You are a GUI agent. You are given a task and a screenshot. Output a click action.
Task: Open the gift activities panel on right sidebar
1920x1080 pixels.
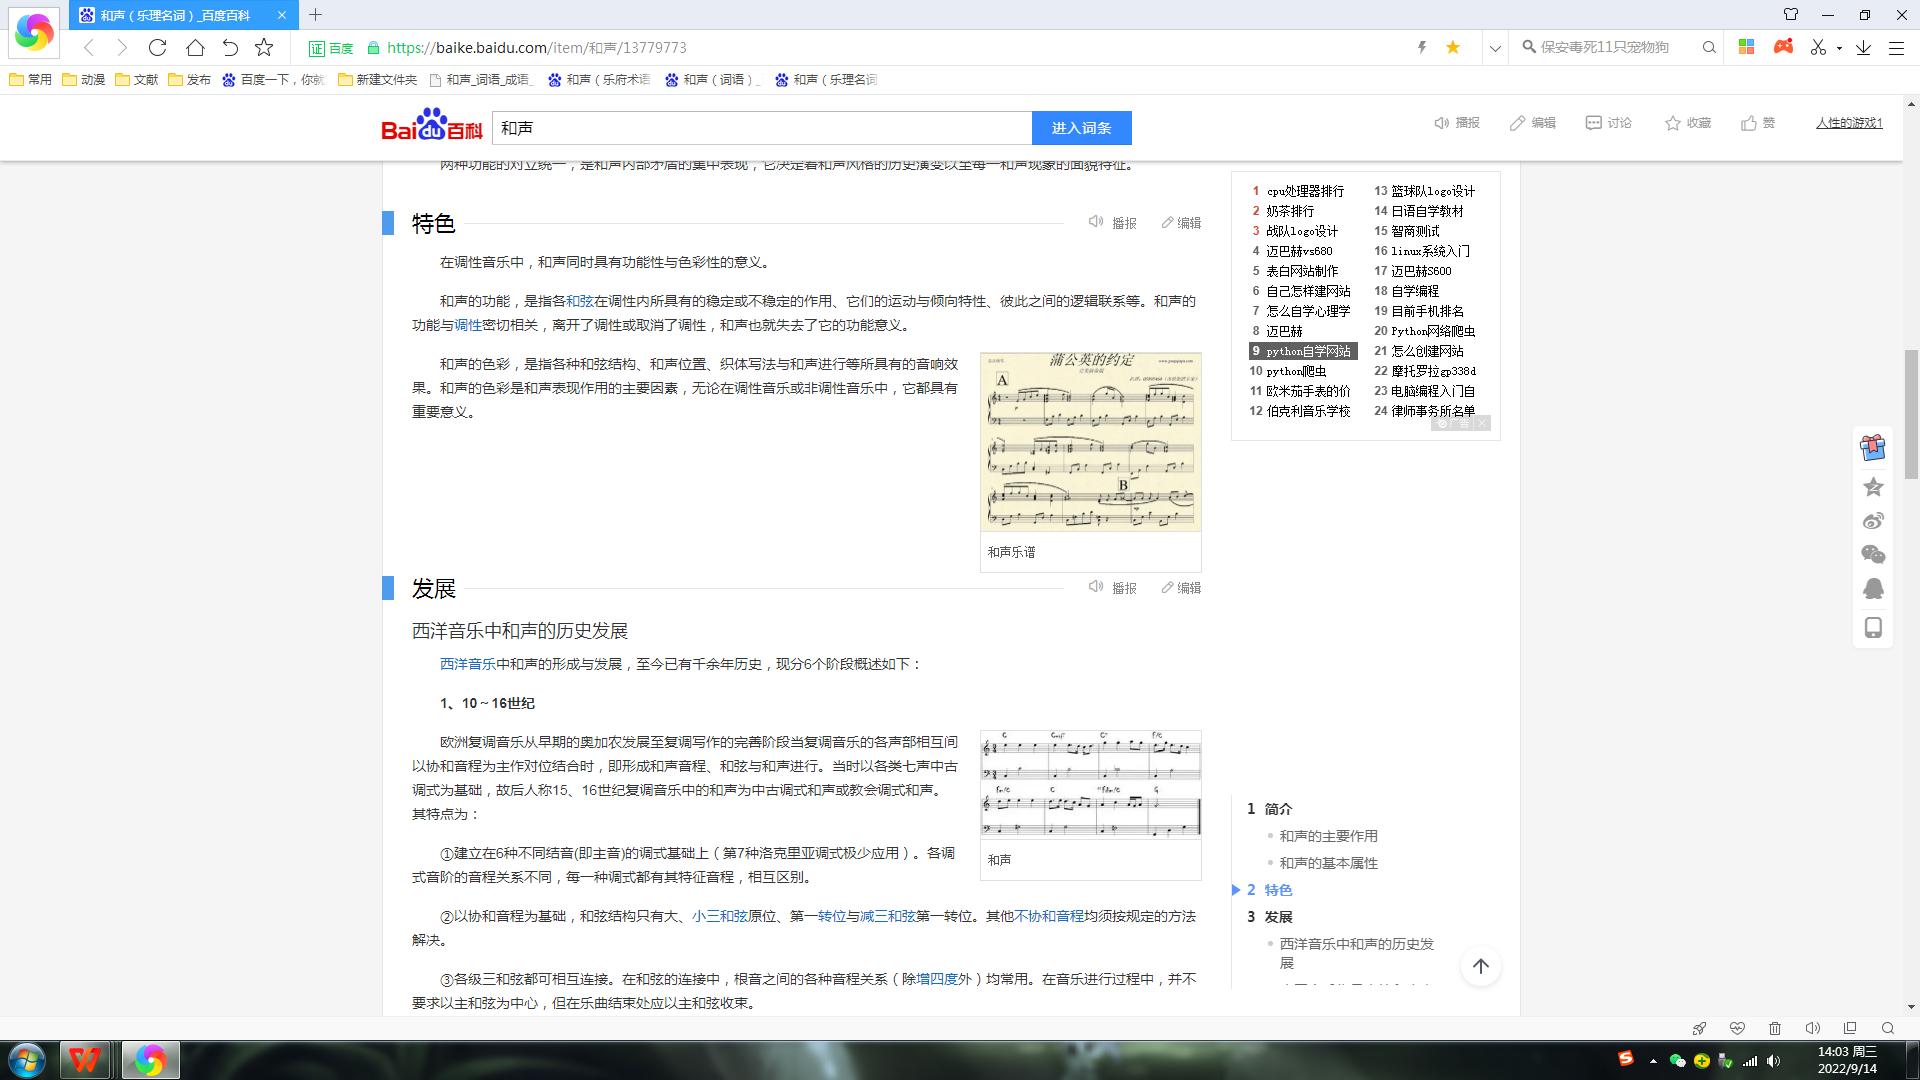[x=1873, y=447]
